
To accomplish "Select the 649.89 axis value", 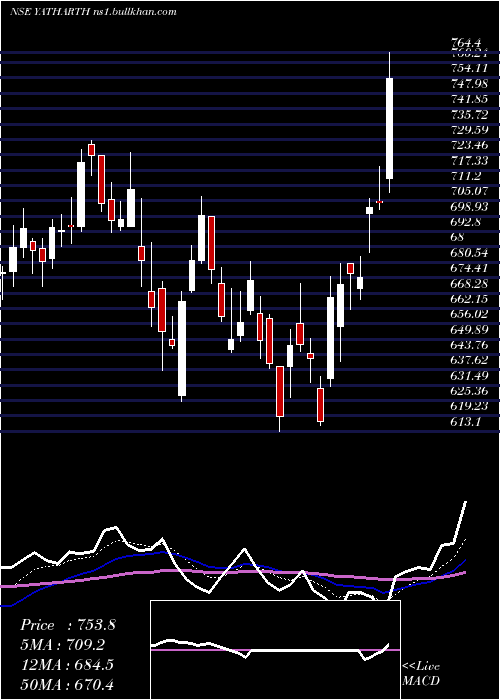I will click(x=469, y=329).
